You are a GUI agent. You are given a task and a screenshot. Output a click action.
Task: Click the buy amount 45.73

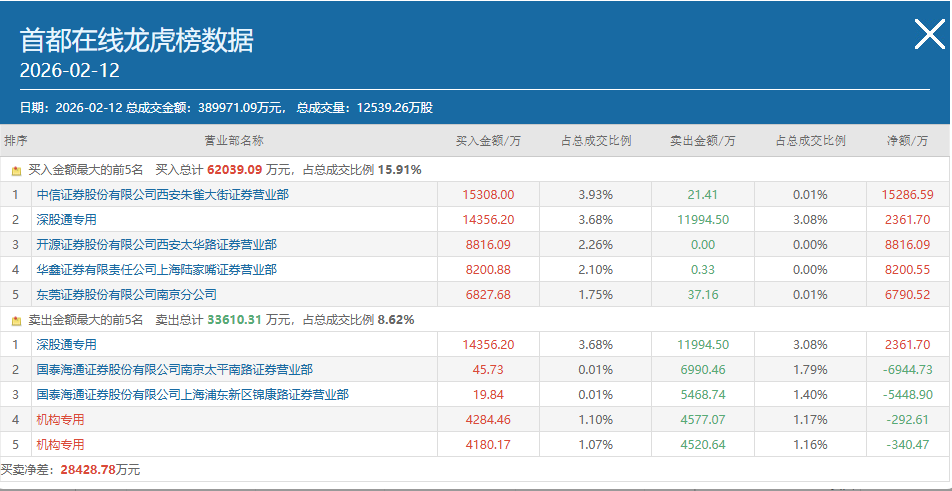[x=488, y=370]
